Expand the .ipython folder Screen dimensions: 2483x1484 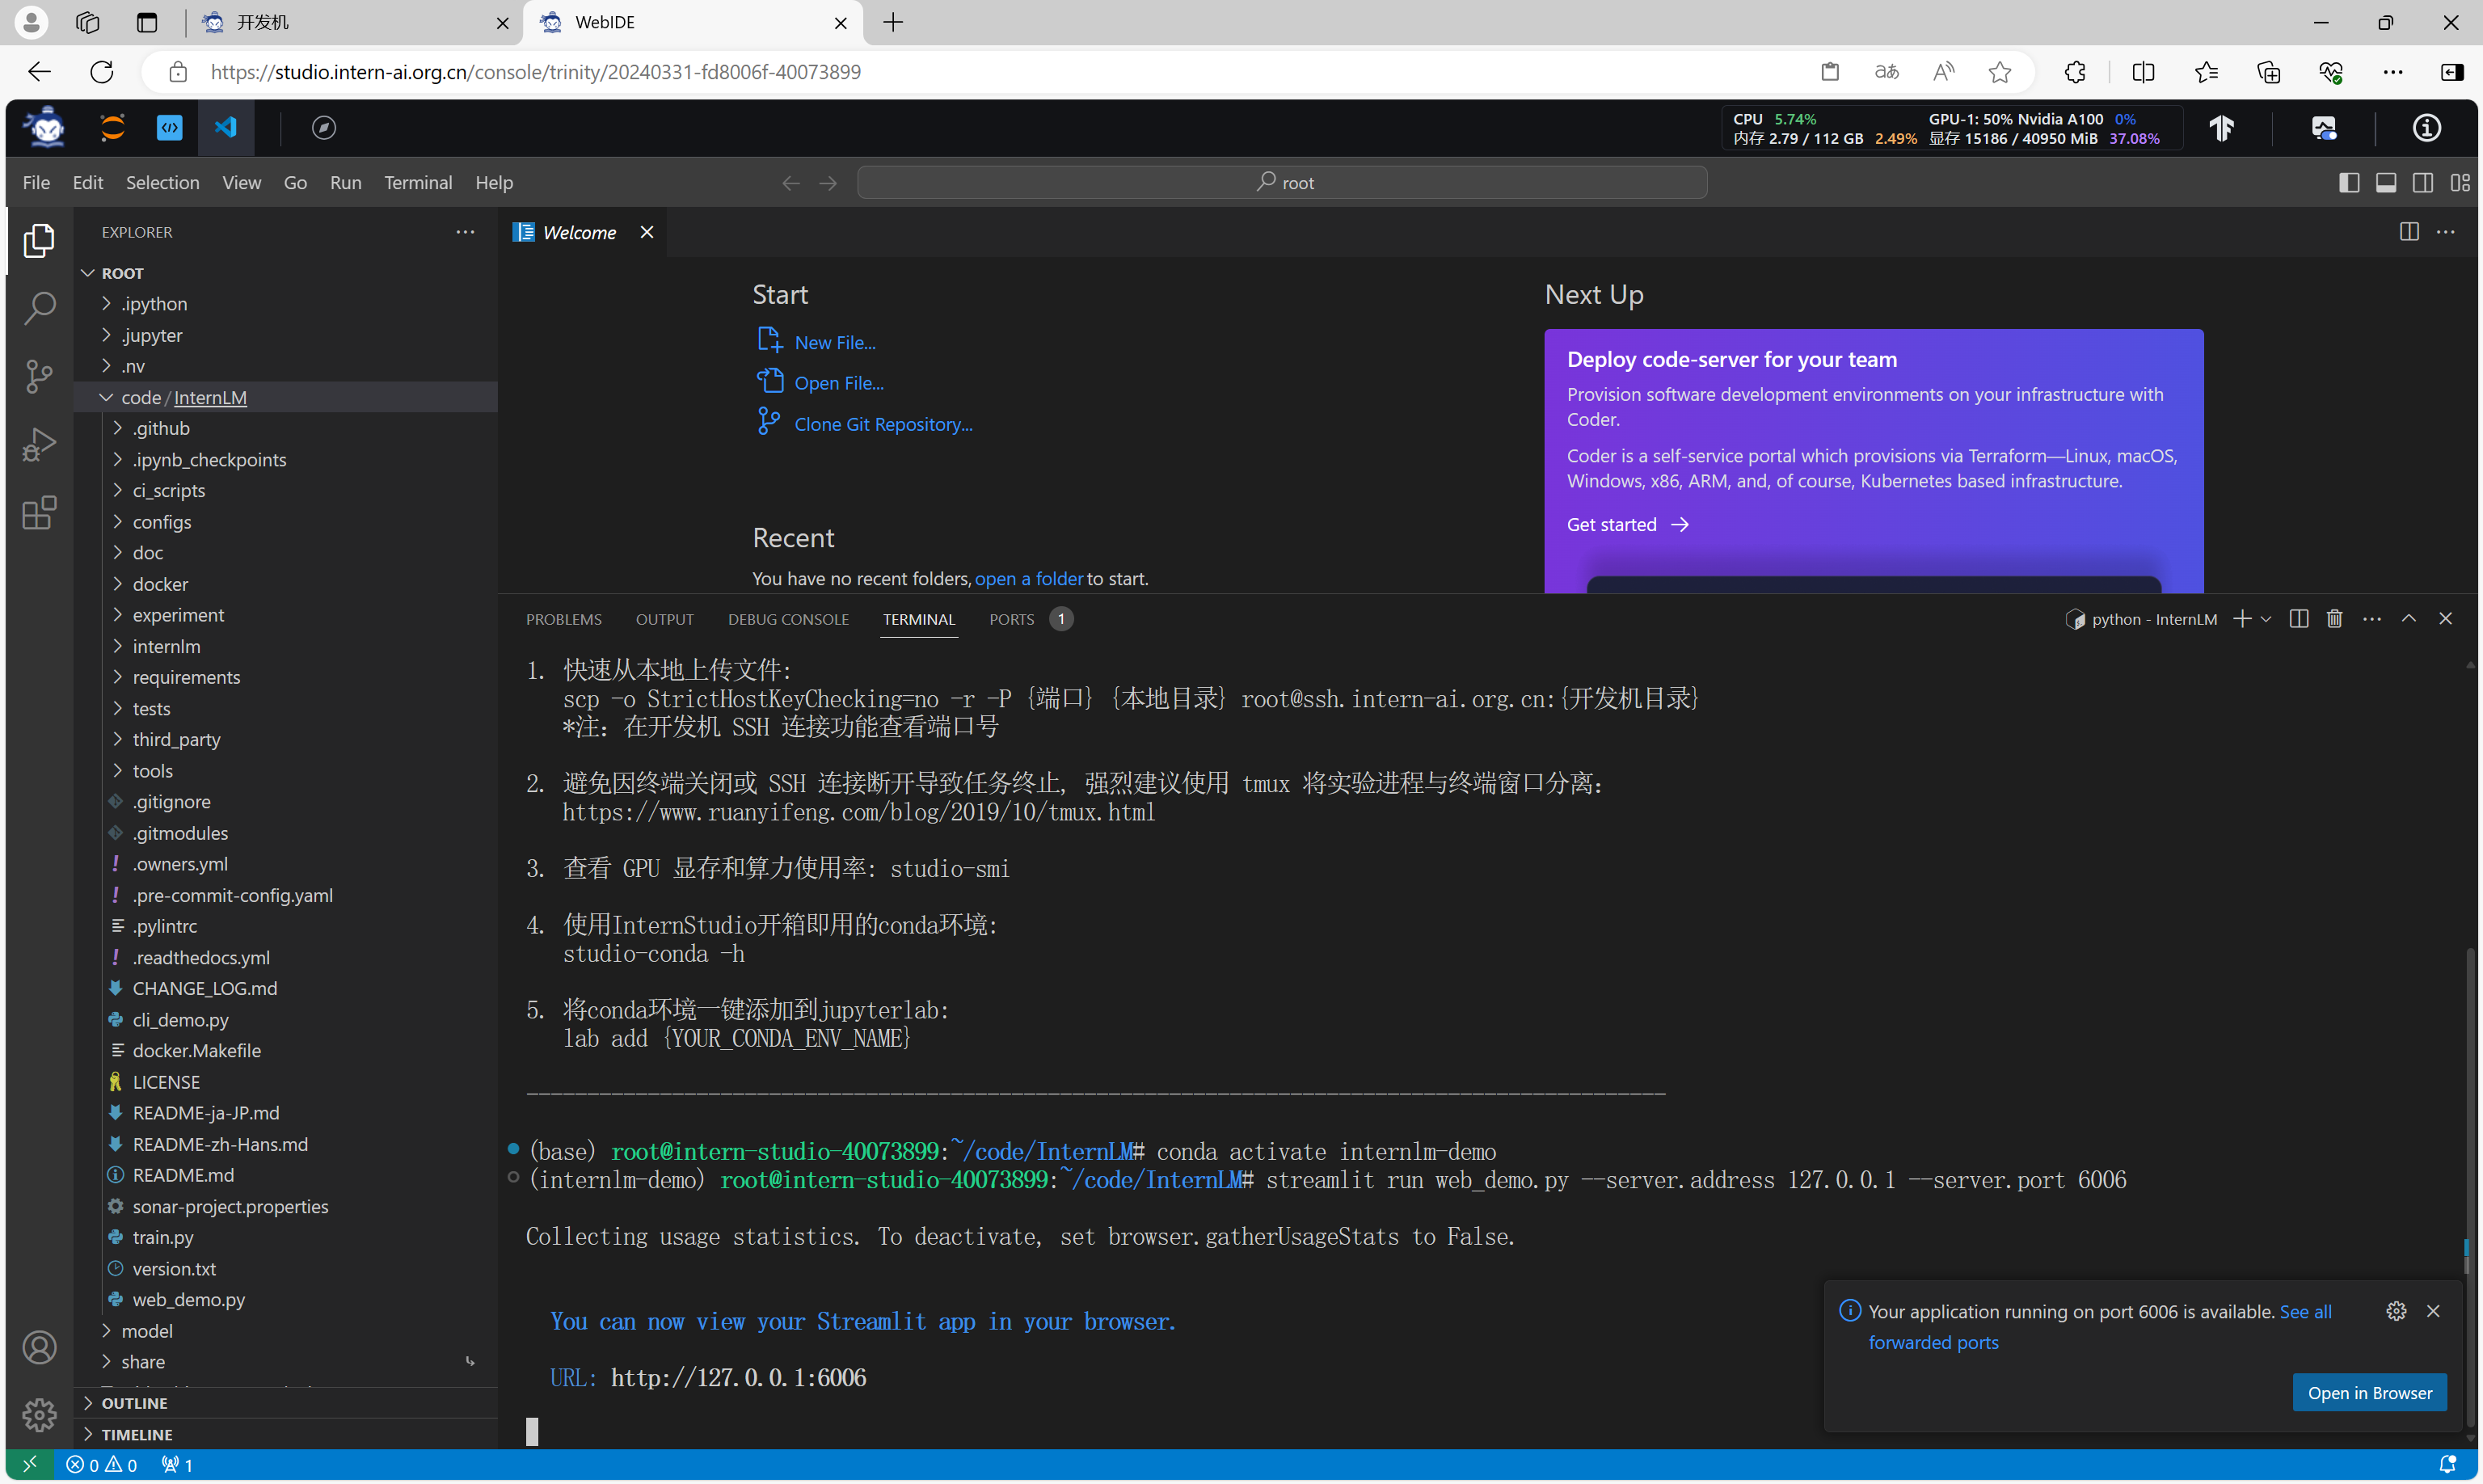coord(286,304)
